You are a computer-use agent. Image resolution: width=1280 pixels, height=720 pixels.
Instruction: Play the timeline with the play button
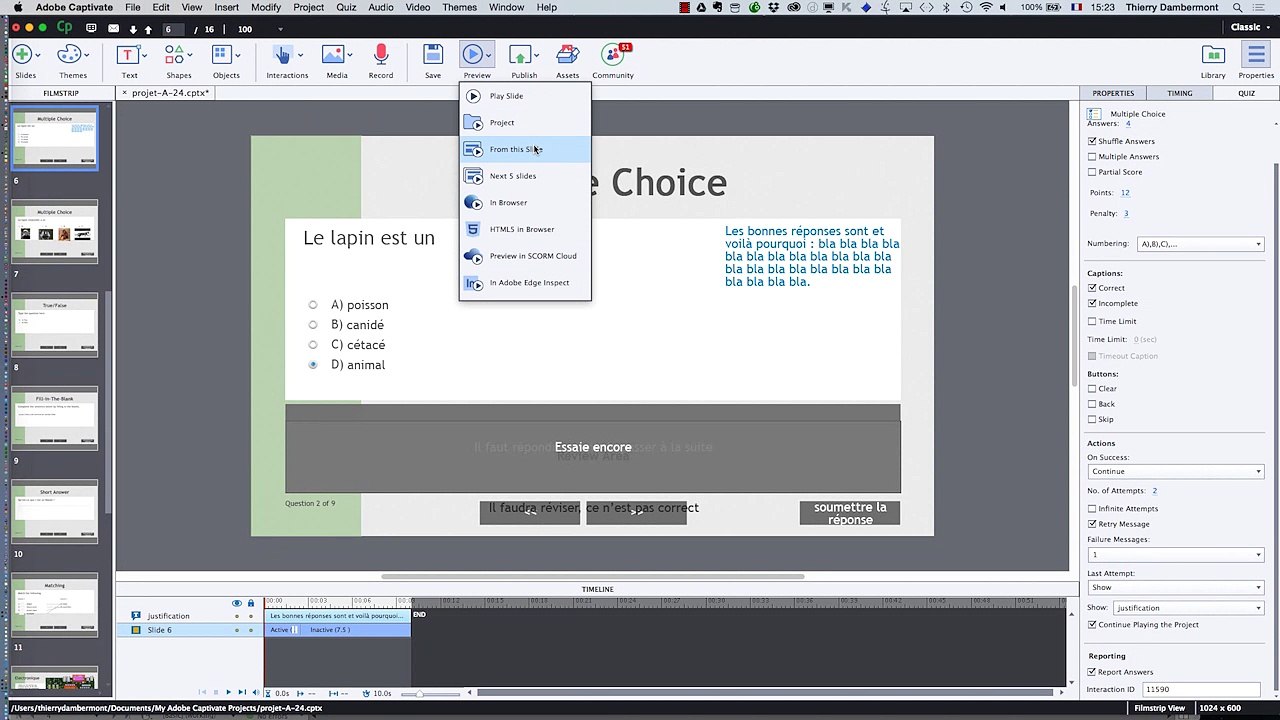coord(228,692)
